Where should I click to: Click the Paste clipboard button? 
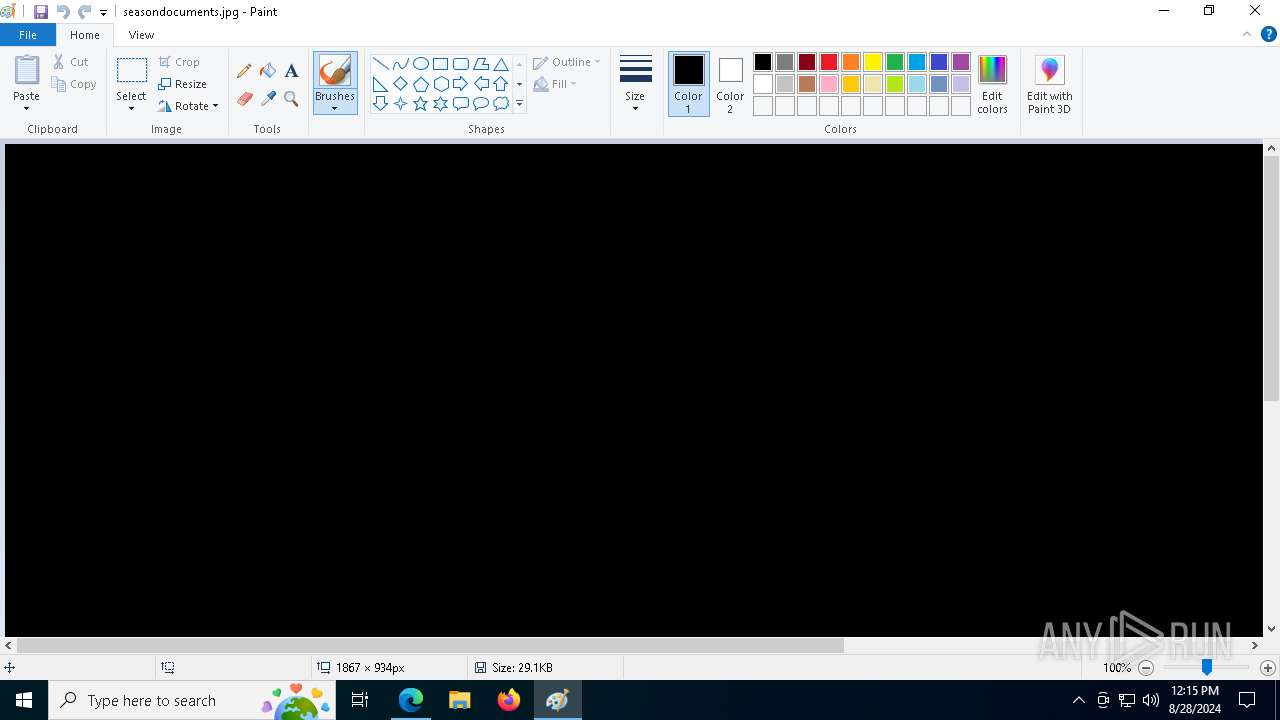pos(27,71)
